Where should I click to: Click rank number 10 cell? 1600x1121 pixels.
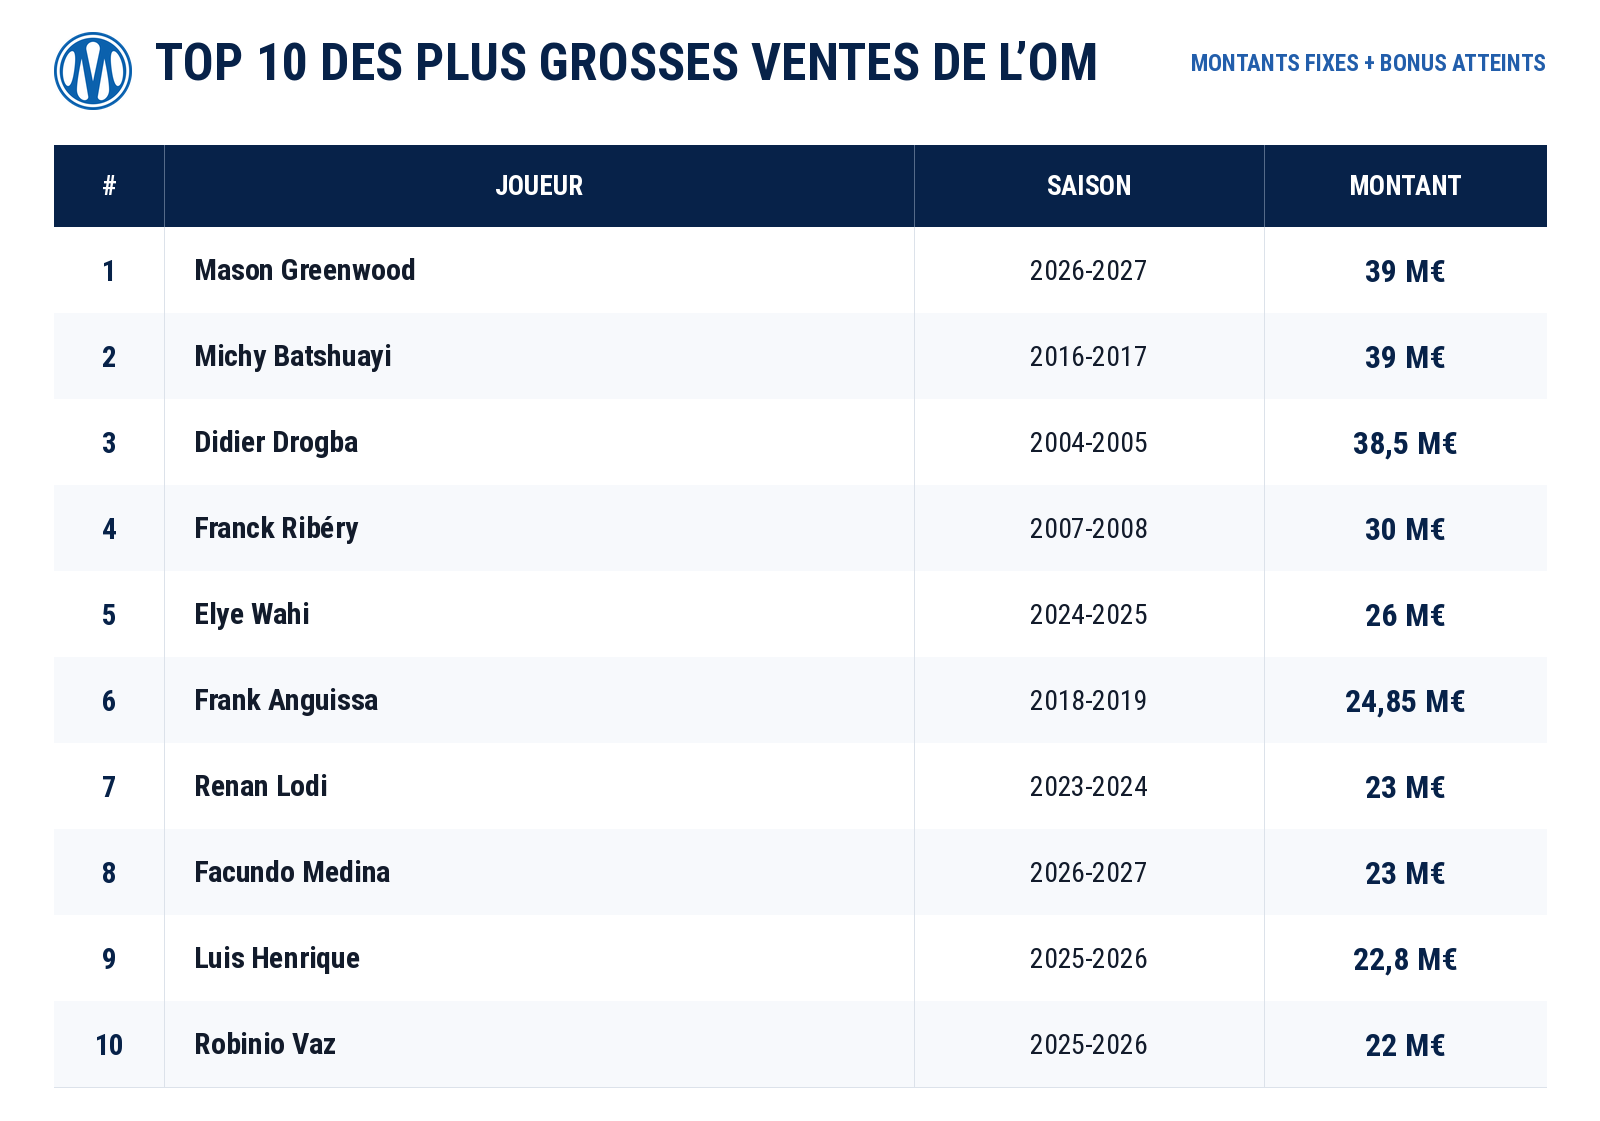[109, 1045]
